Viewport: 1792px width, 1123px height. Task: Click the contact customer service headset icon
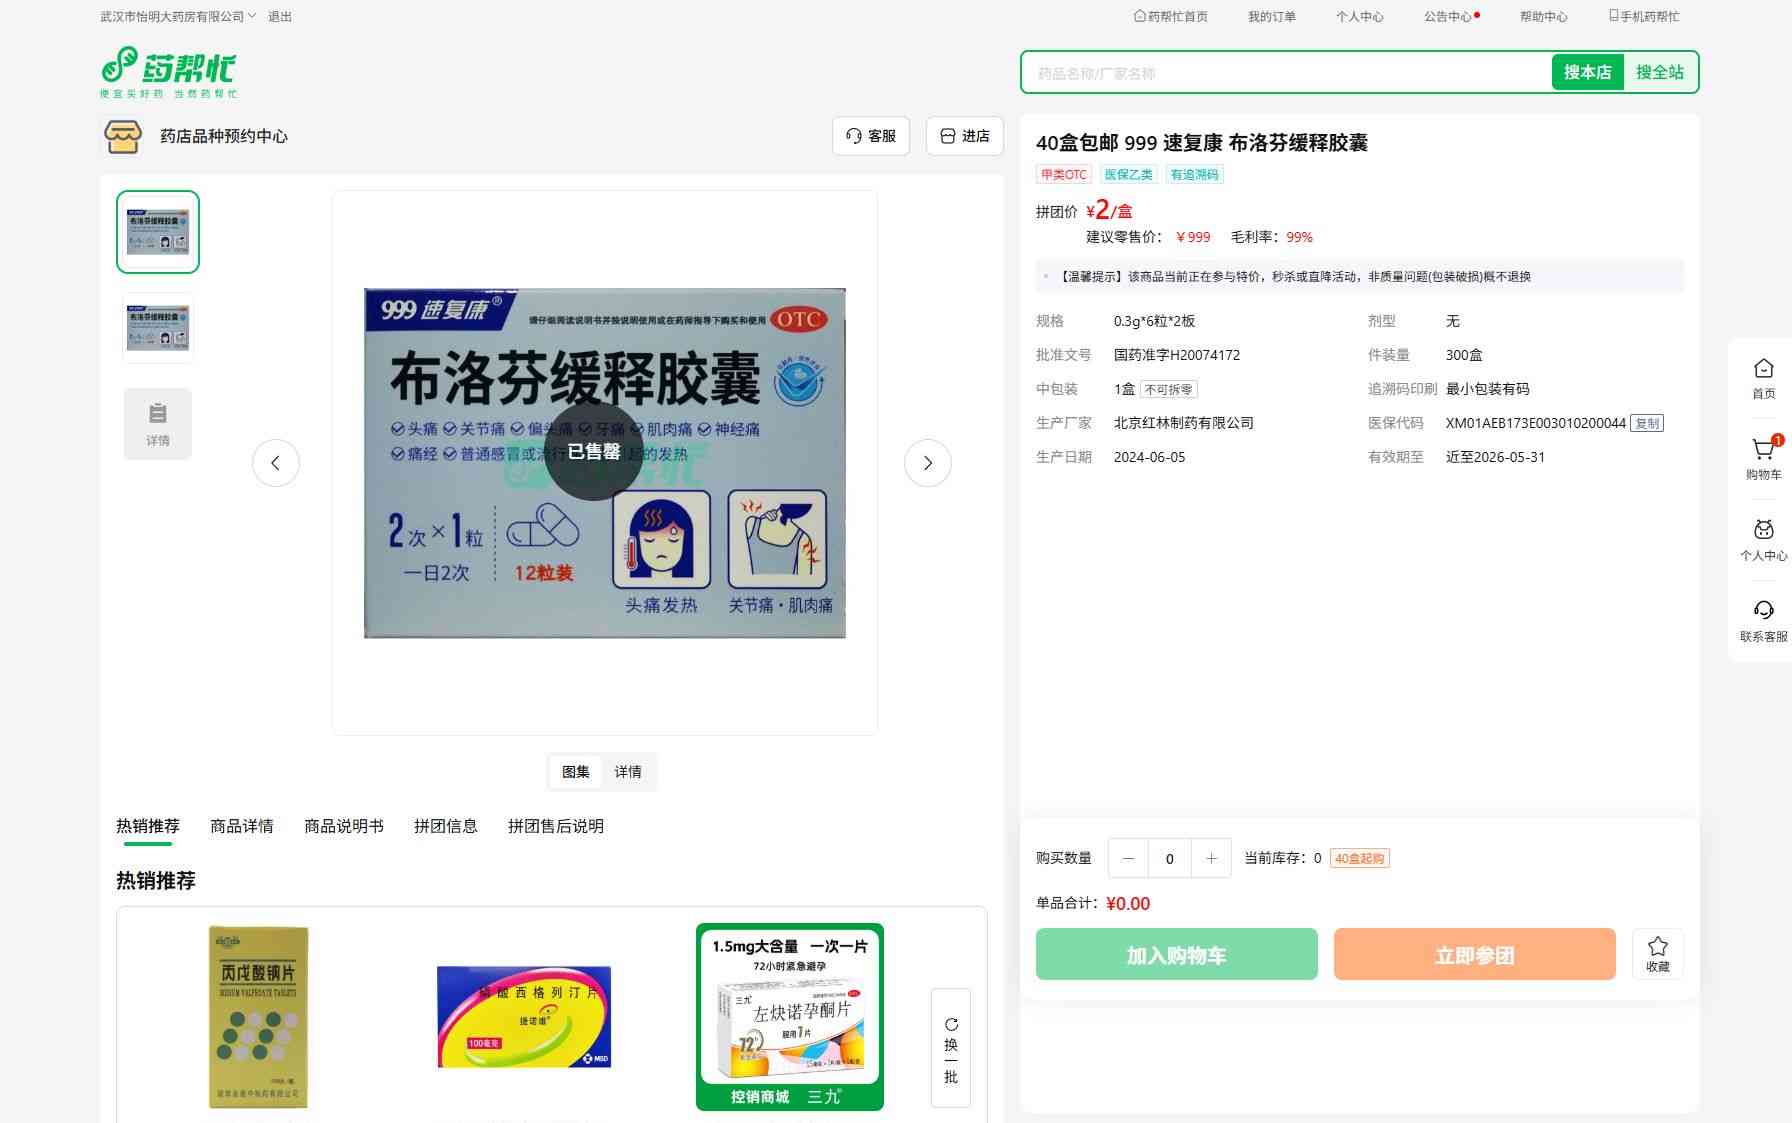coord(1763,611)
